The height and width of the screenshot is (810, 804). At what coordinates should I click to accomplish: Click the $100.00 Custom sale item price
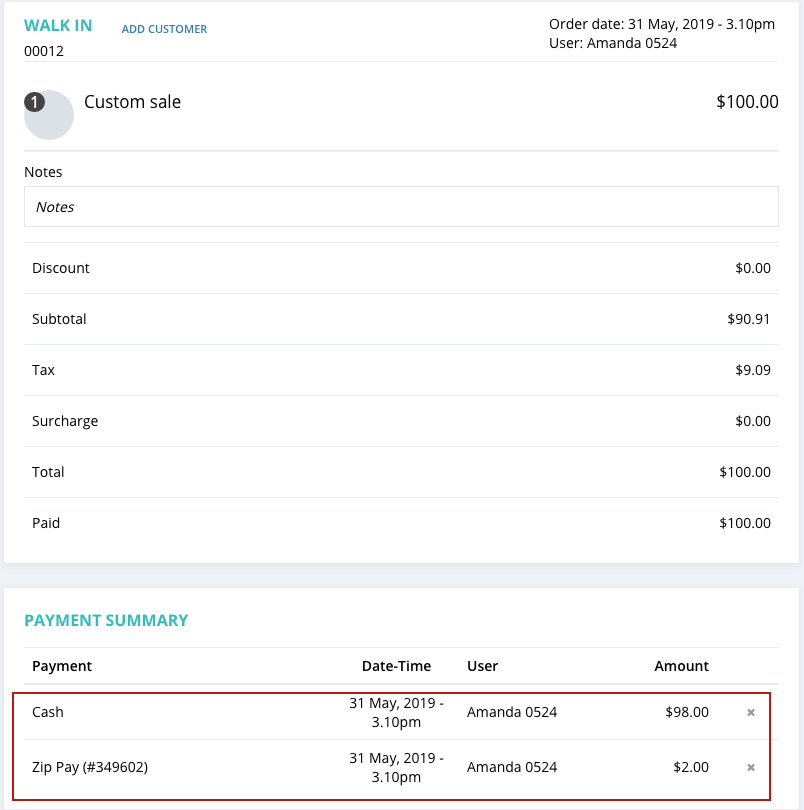pyautogui.click(x=747, y=102)
